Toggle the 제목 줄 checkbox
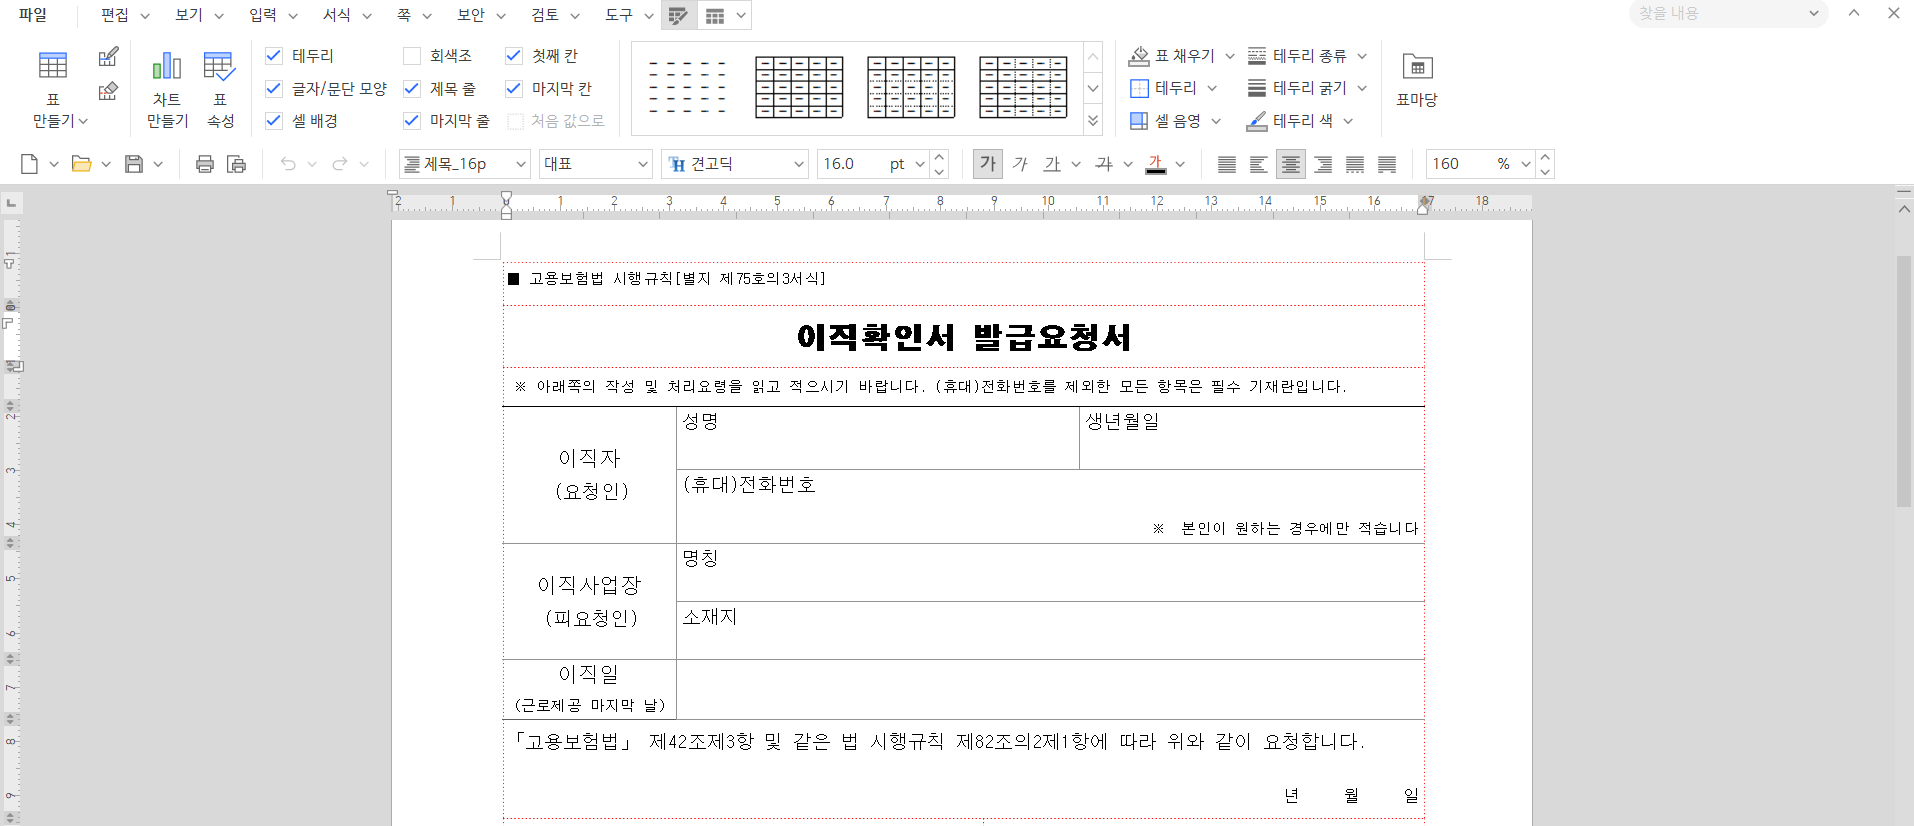1914x826 pixels. tap(412, 89)
